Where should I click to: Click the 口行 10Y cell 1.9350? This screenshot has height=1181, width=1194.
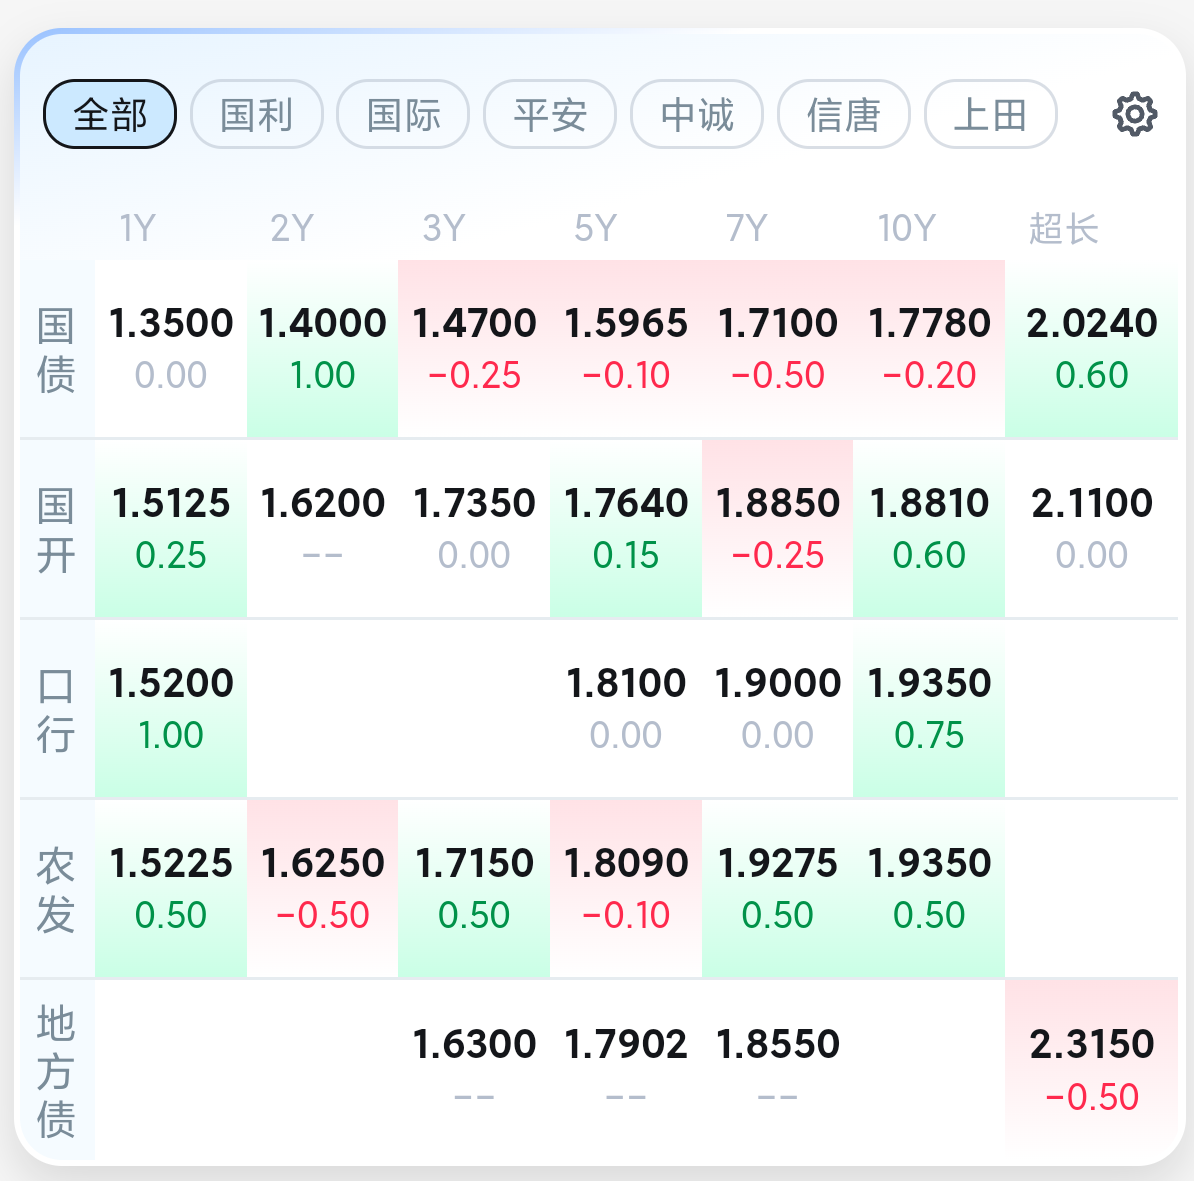point(929,708)
